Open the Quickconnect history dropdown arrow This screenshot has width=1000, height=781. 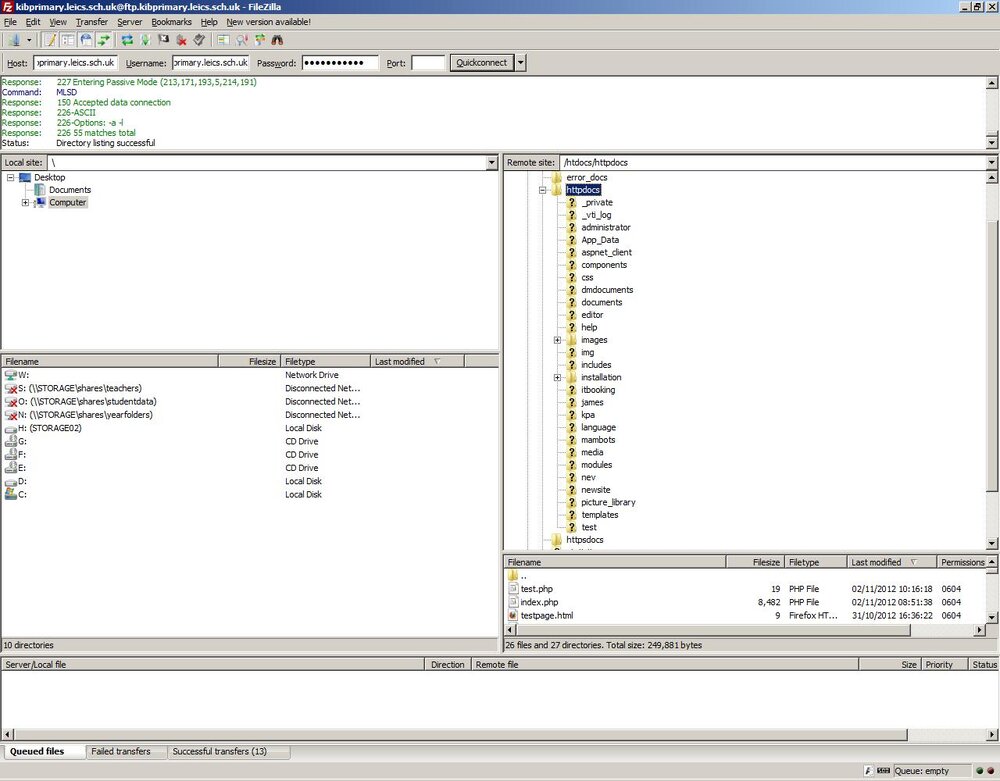pyautogui.click(x=521, y=62)
